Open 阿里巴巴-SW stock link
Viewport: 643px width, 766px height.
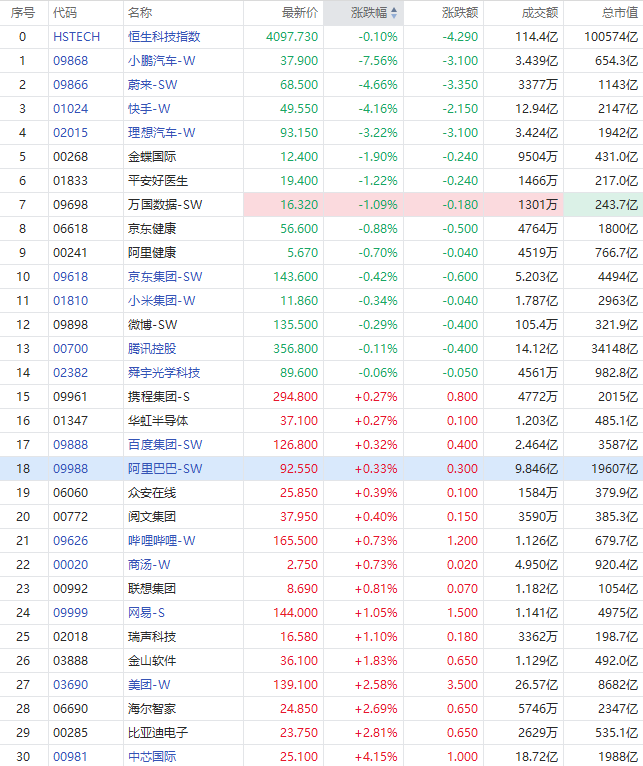165,468
